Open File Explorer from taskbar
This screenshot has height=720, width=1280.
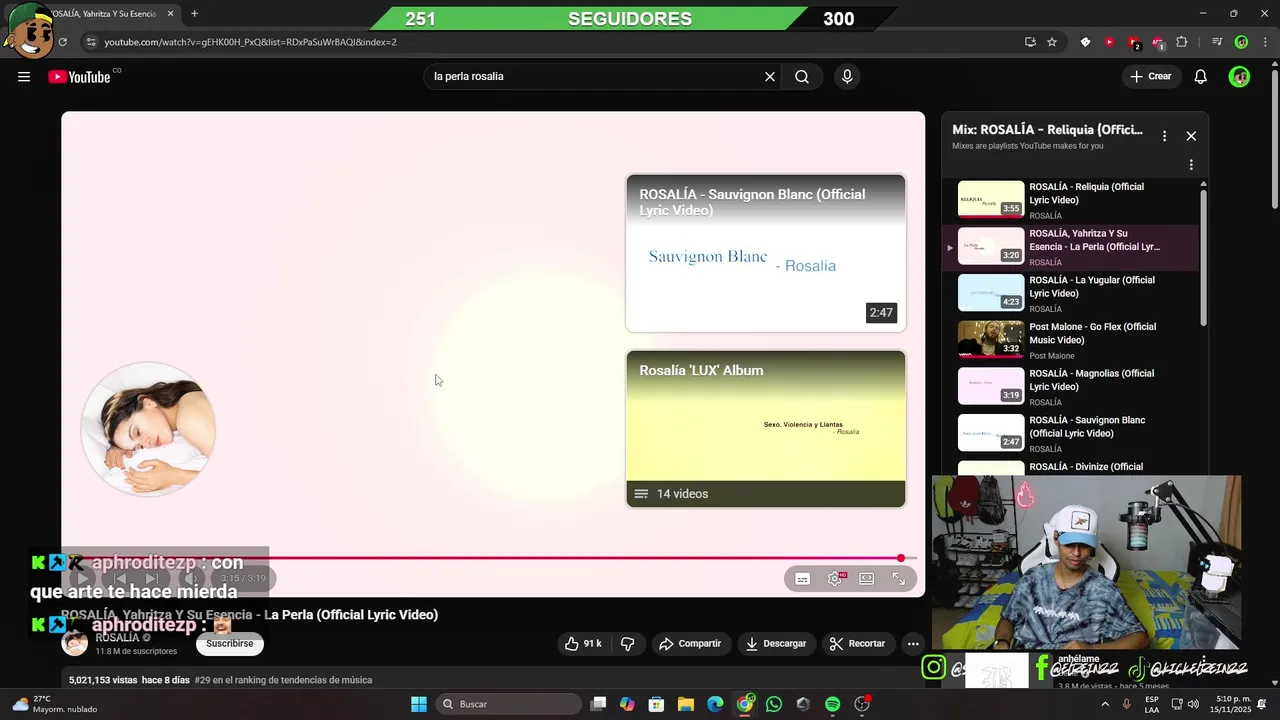tap(686, 704)
